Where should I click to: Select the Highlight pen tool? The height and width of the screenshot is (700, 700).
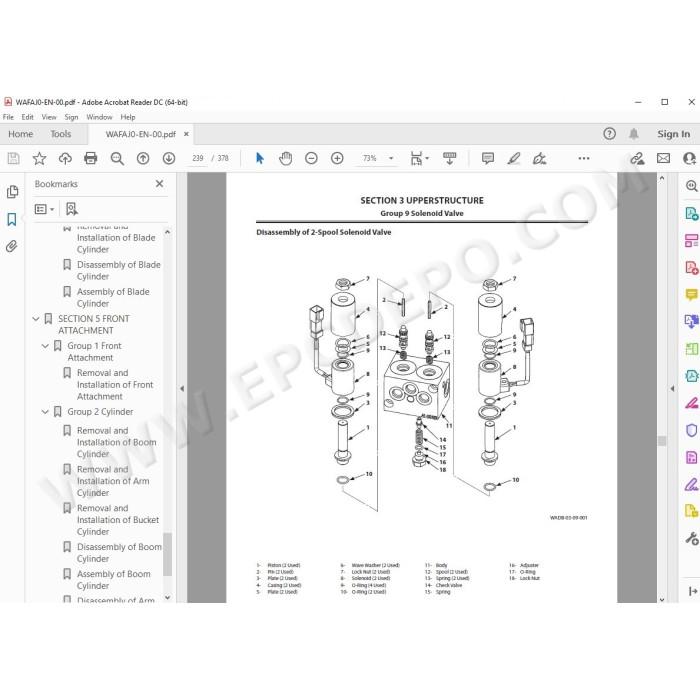pos(513,158)
